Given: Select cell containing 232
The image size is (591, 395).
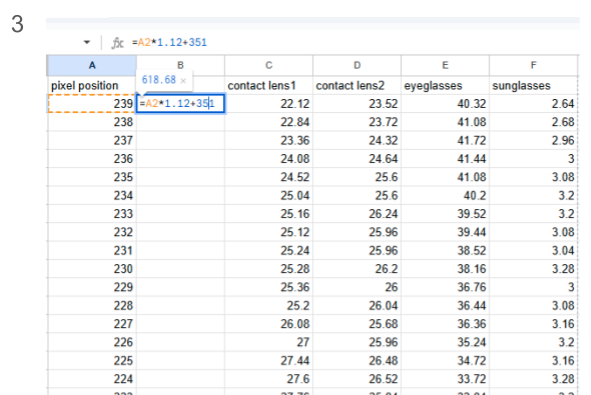Looking at the screenshot, I should 92,232.
